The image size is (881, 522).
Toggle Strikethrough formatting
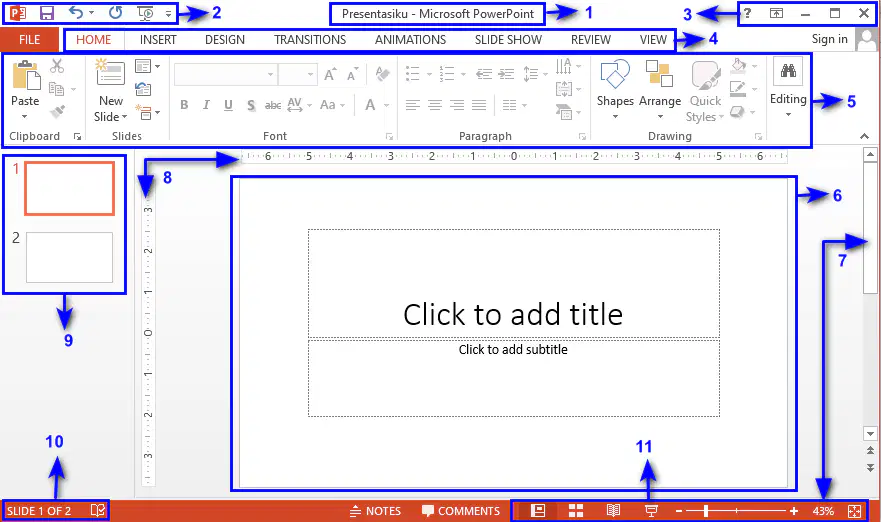pos(273,105)
